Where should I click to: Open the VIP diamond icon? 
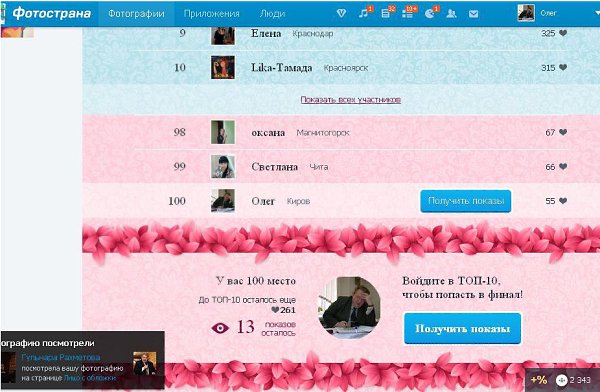341,13
